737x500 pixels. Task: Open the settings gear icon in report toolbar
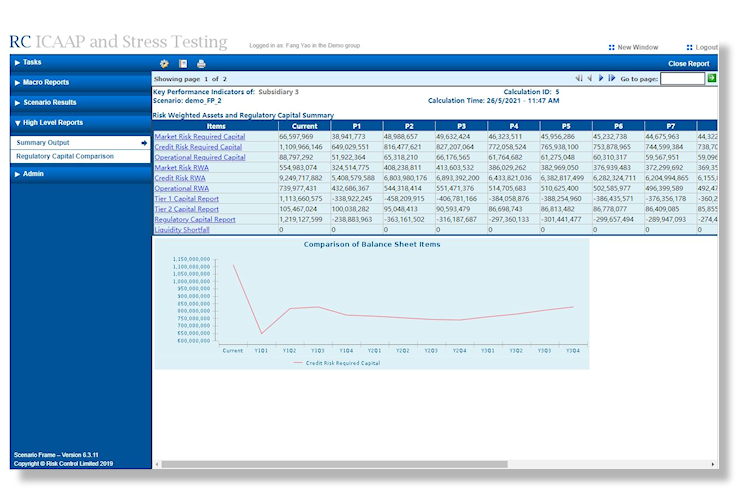[x=164, y=63]
